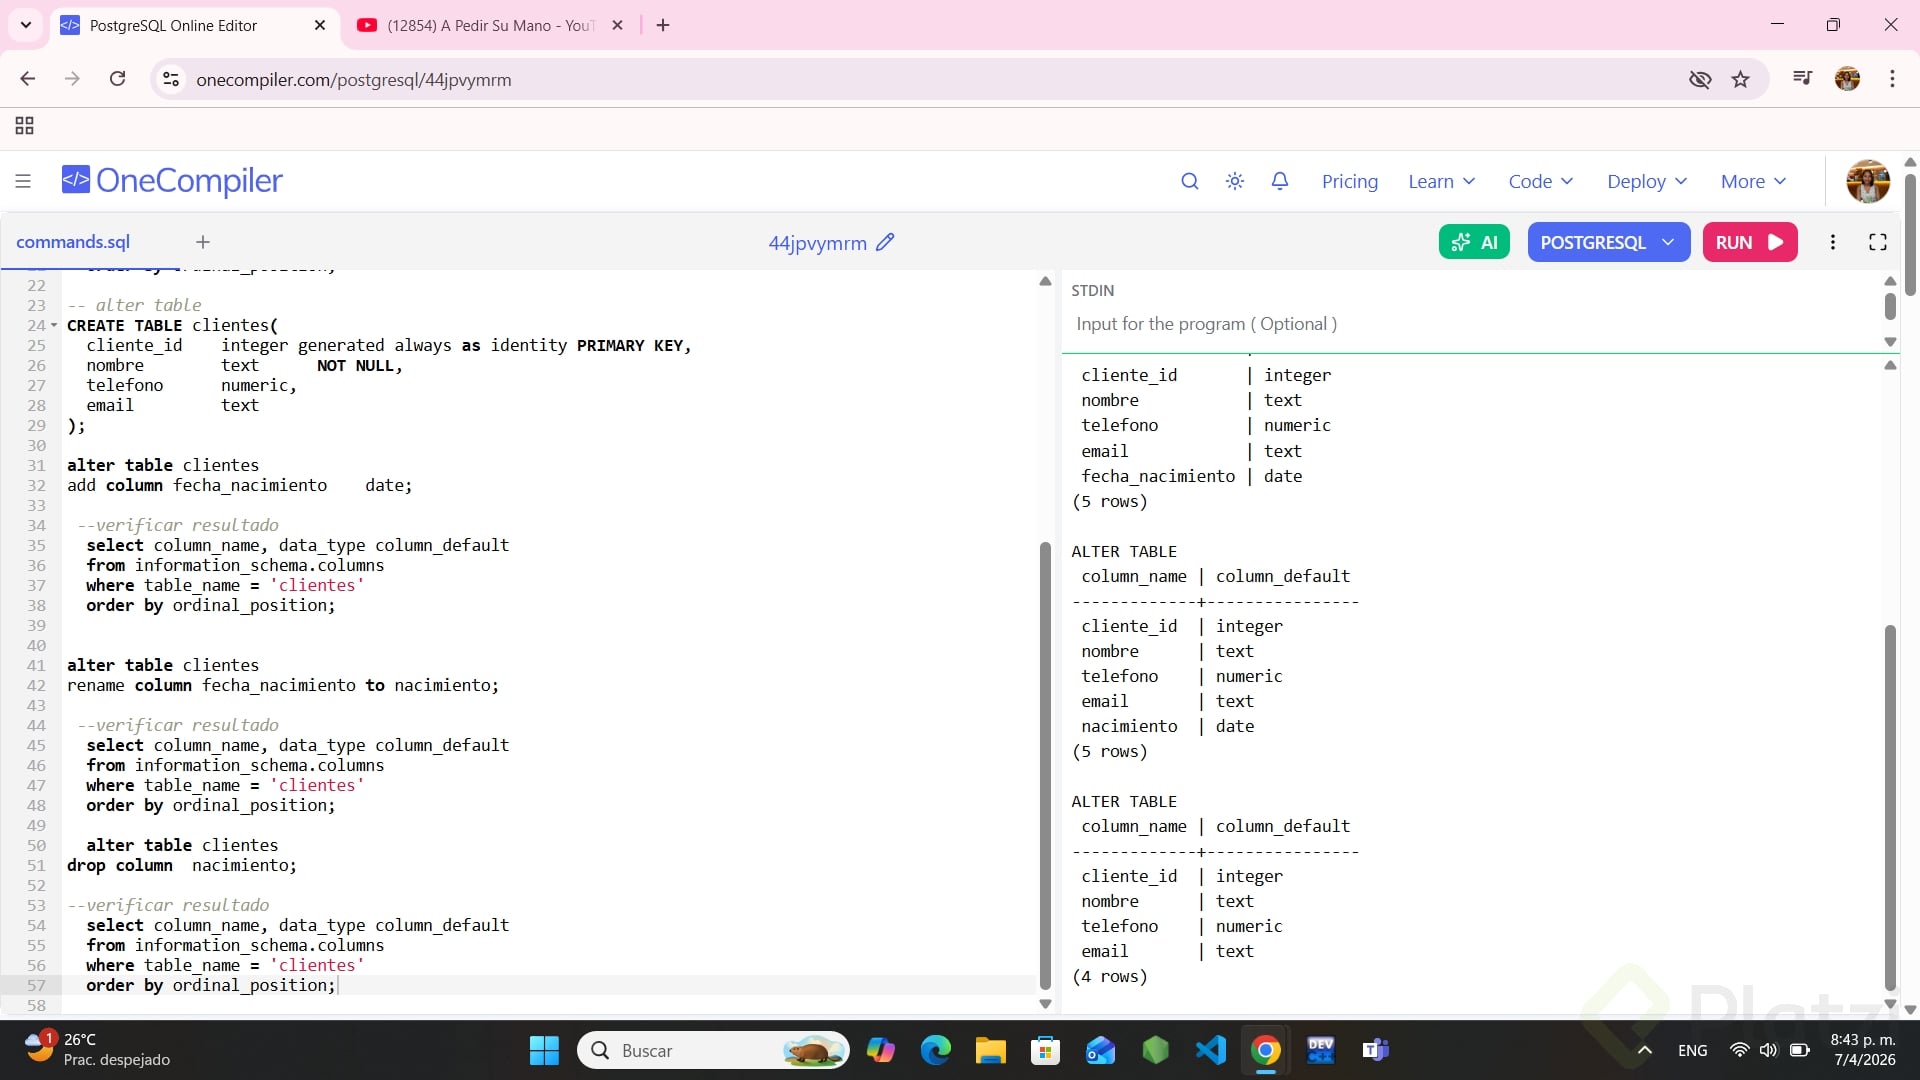Click the pencil icon to rename 44jpvymrm

click(885, 242)
